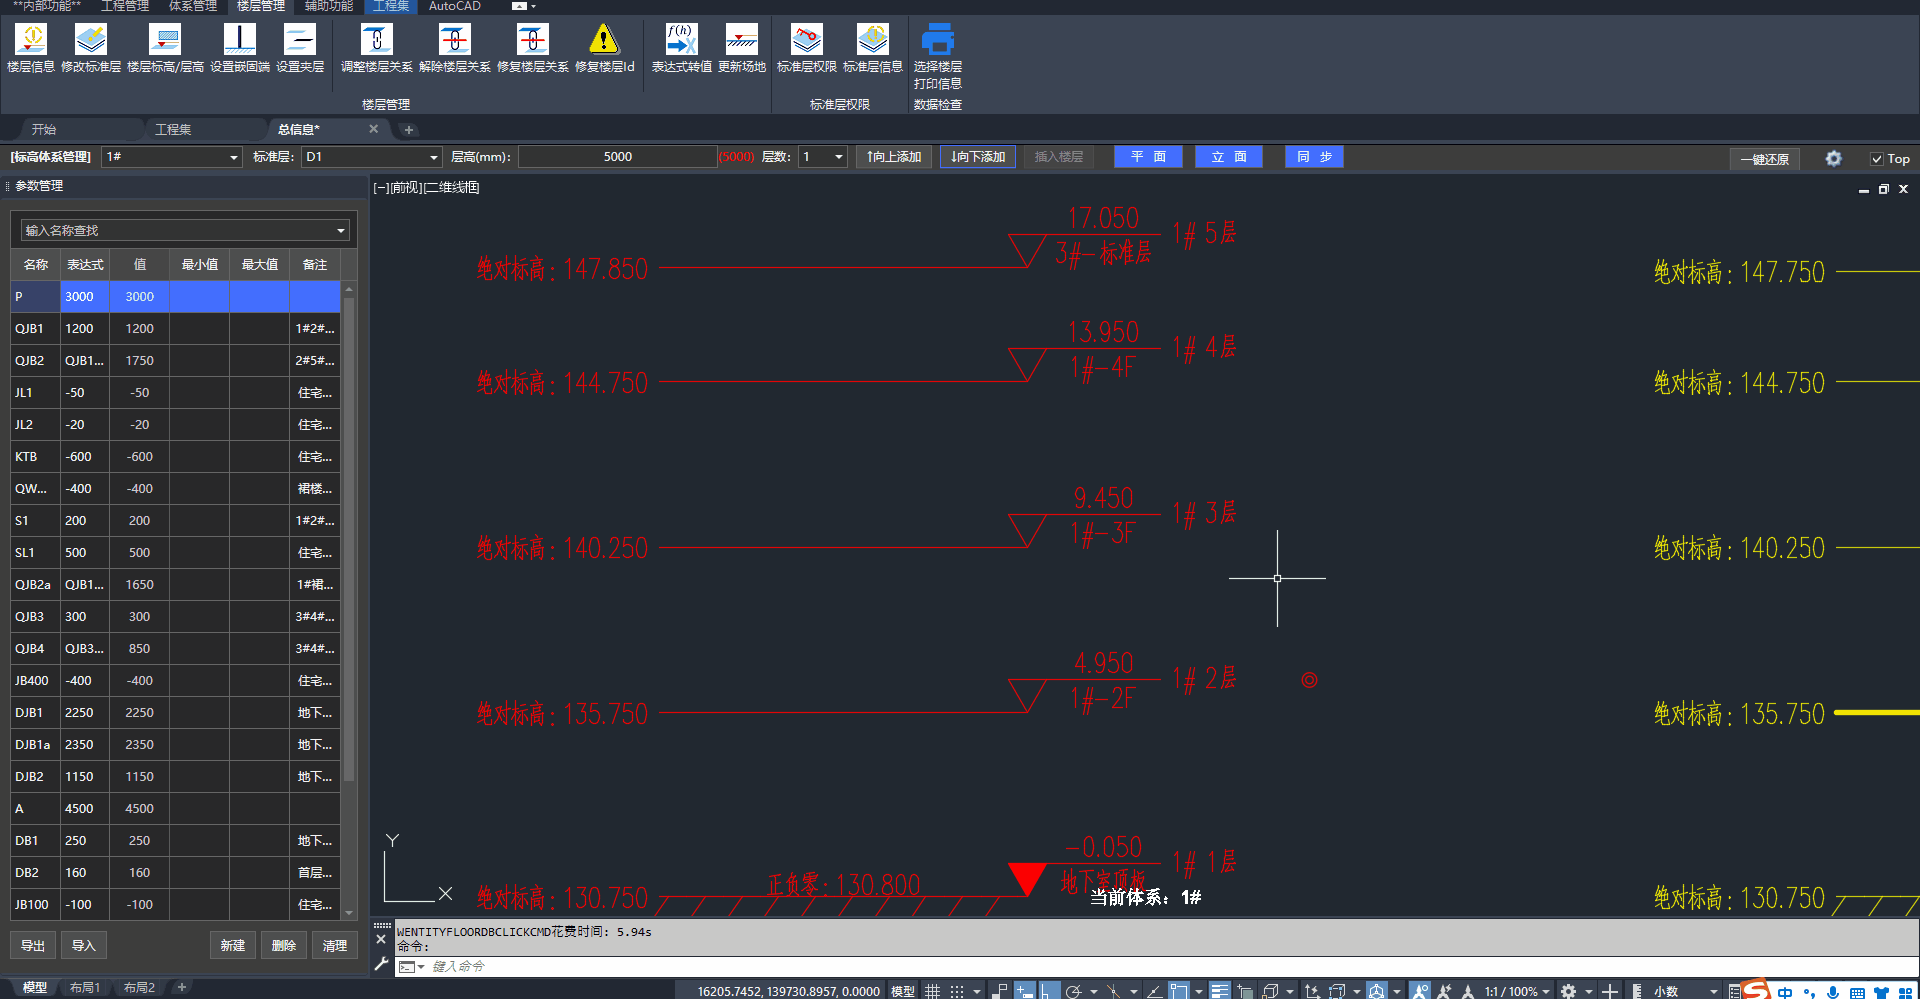The height and width of the screenshot is (999, 1920).
Task: Uncheck the Top checkbox
Action: 1877,159
